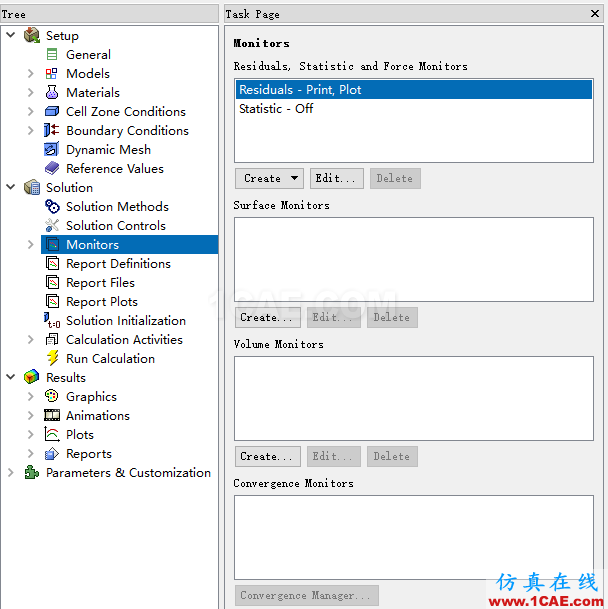Expand the Reports node
This screenshot has height=609, width=608.
(x=31, y=453)
